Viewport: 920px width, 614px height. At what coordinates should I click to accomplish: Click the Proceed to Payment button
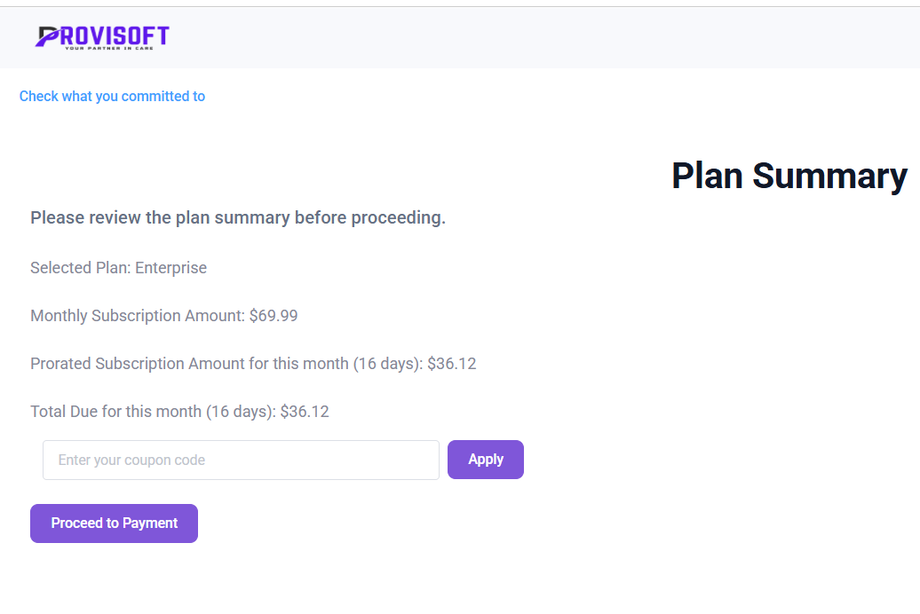114,523
